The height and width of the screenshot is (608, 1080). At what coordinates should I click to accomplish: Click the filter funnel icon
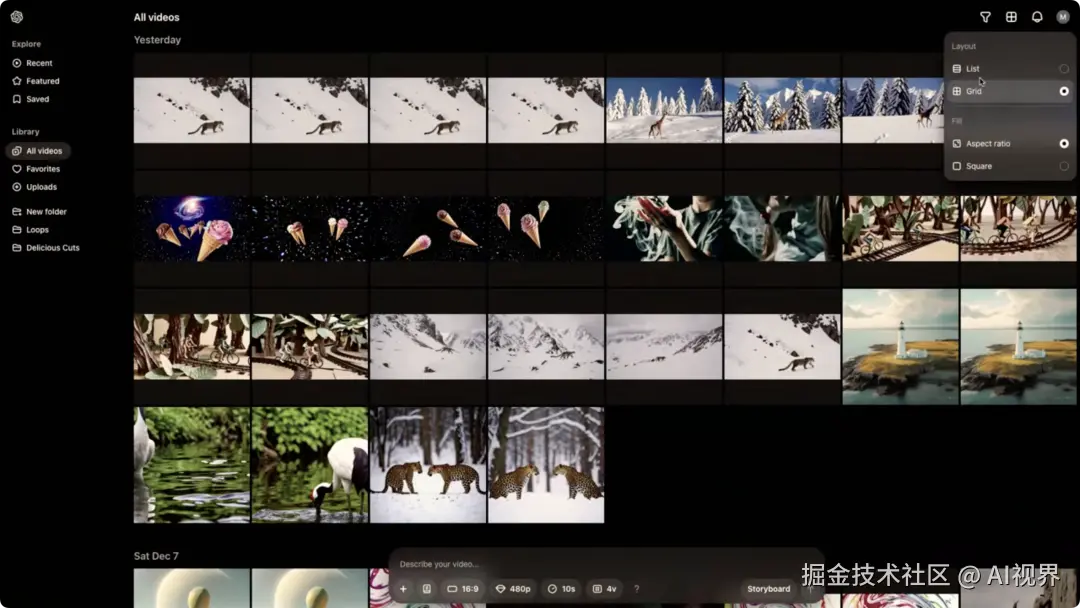[x=985, y=17]
